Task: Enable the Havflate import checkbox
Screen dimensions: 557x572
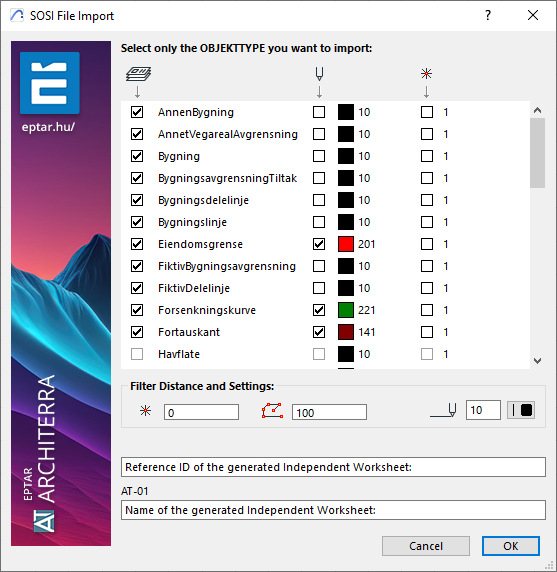Action: coord(137,354)
